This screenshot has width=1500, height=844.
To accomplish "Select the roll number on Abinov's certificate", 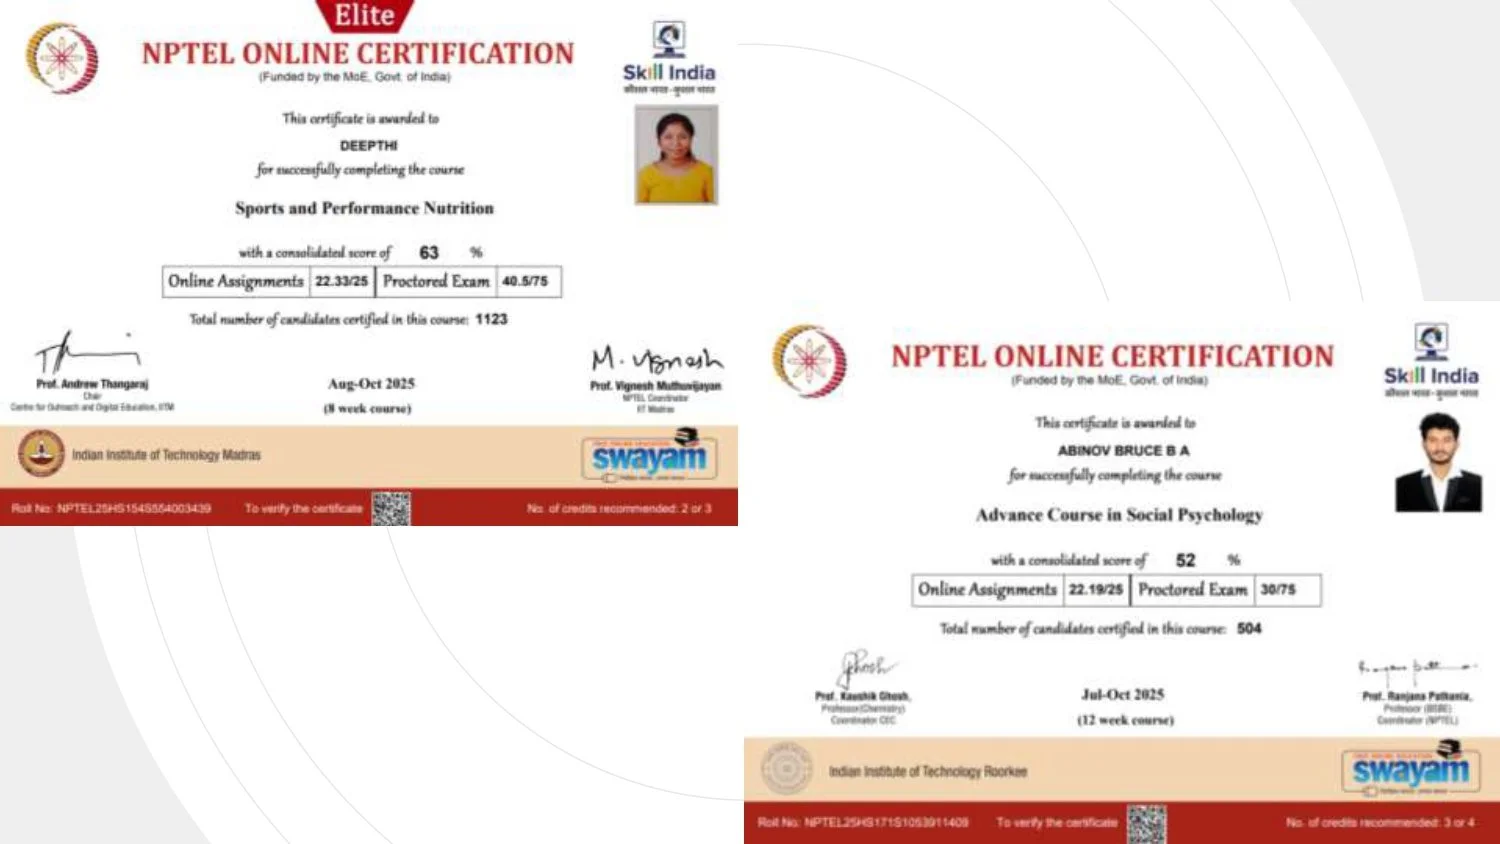I will (863, 823).
